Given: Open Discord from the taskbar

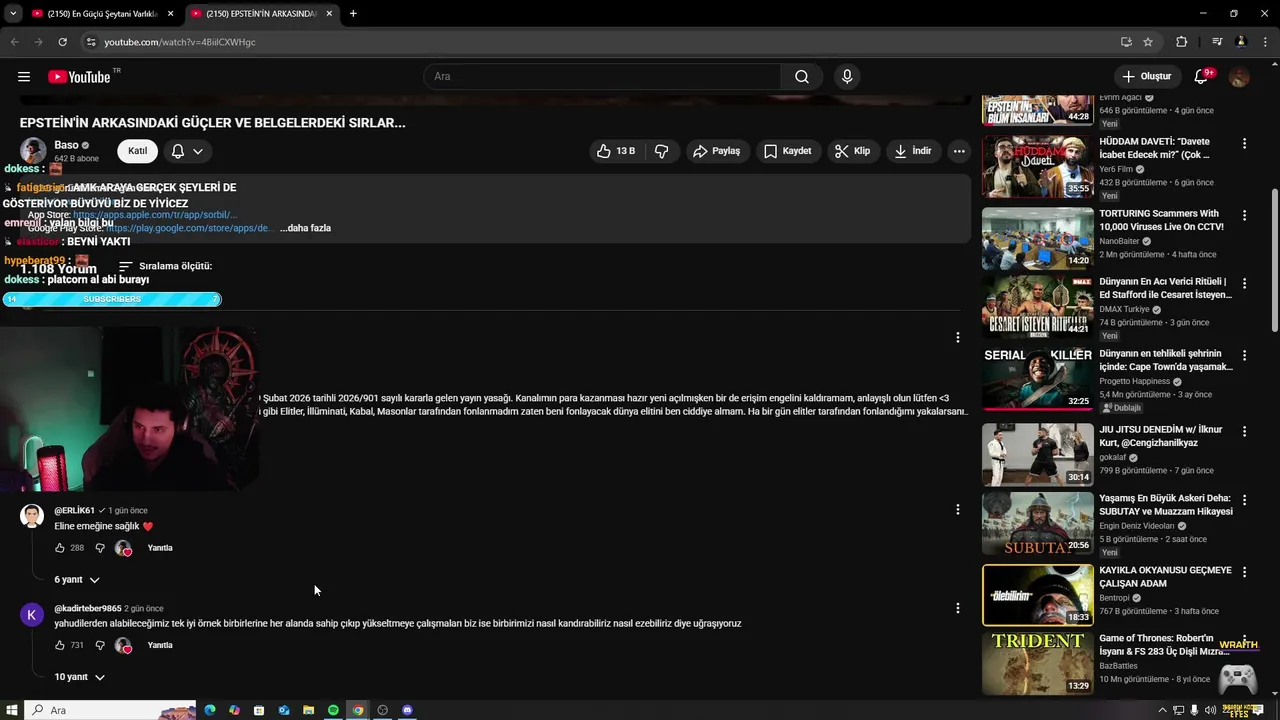Looking at the screenshot, I should [x=407, y=710].
